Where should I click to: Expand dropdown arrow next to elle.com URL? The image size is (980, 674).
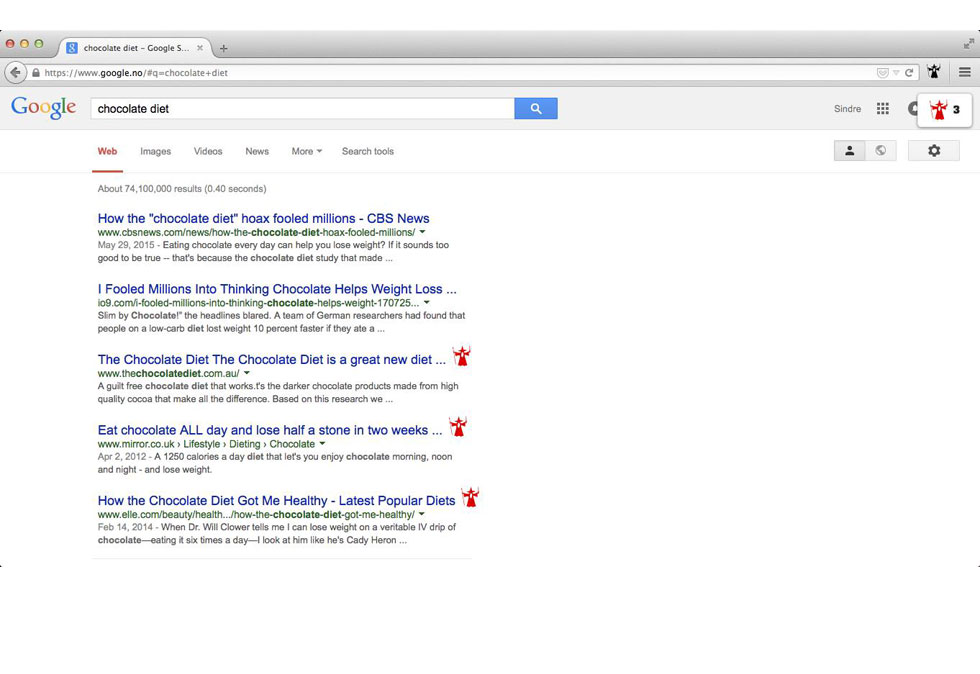point(421,515)
